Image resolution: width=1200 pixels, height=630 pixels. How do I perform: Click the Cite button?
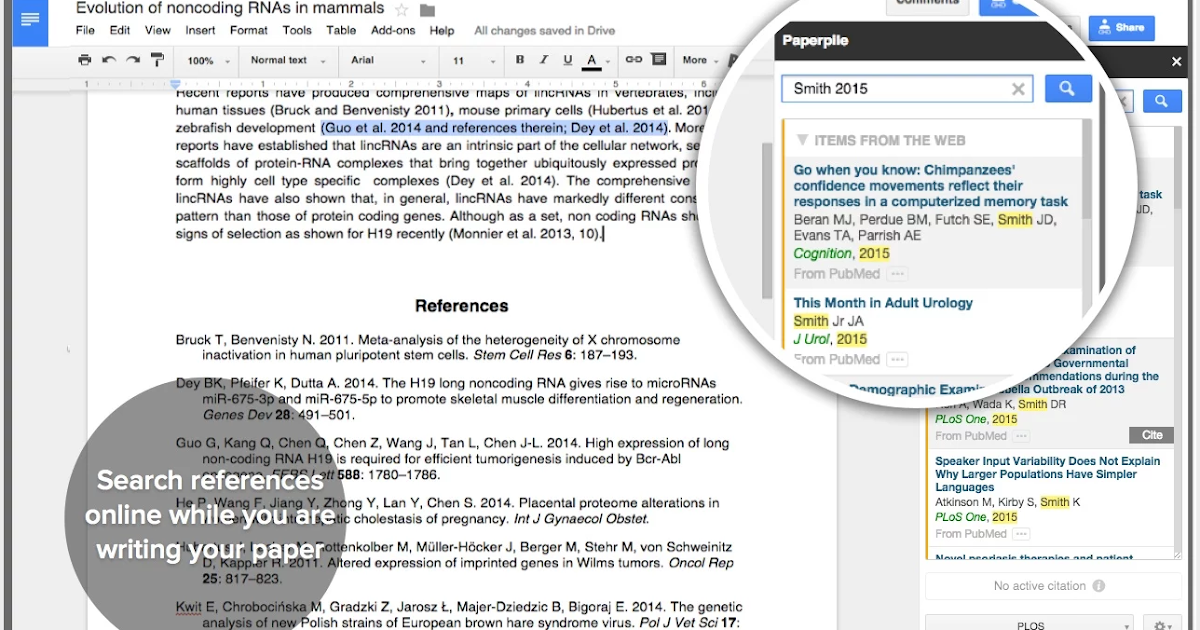click(x=1152, y=435)
